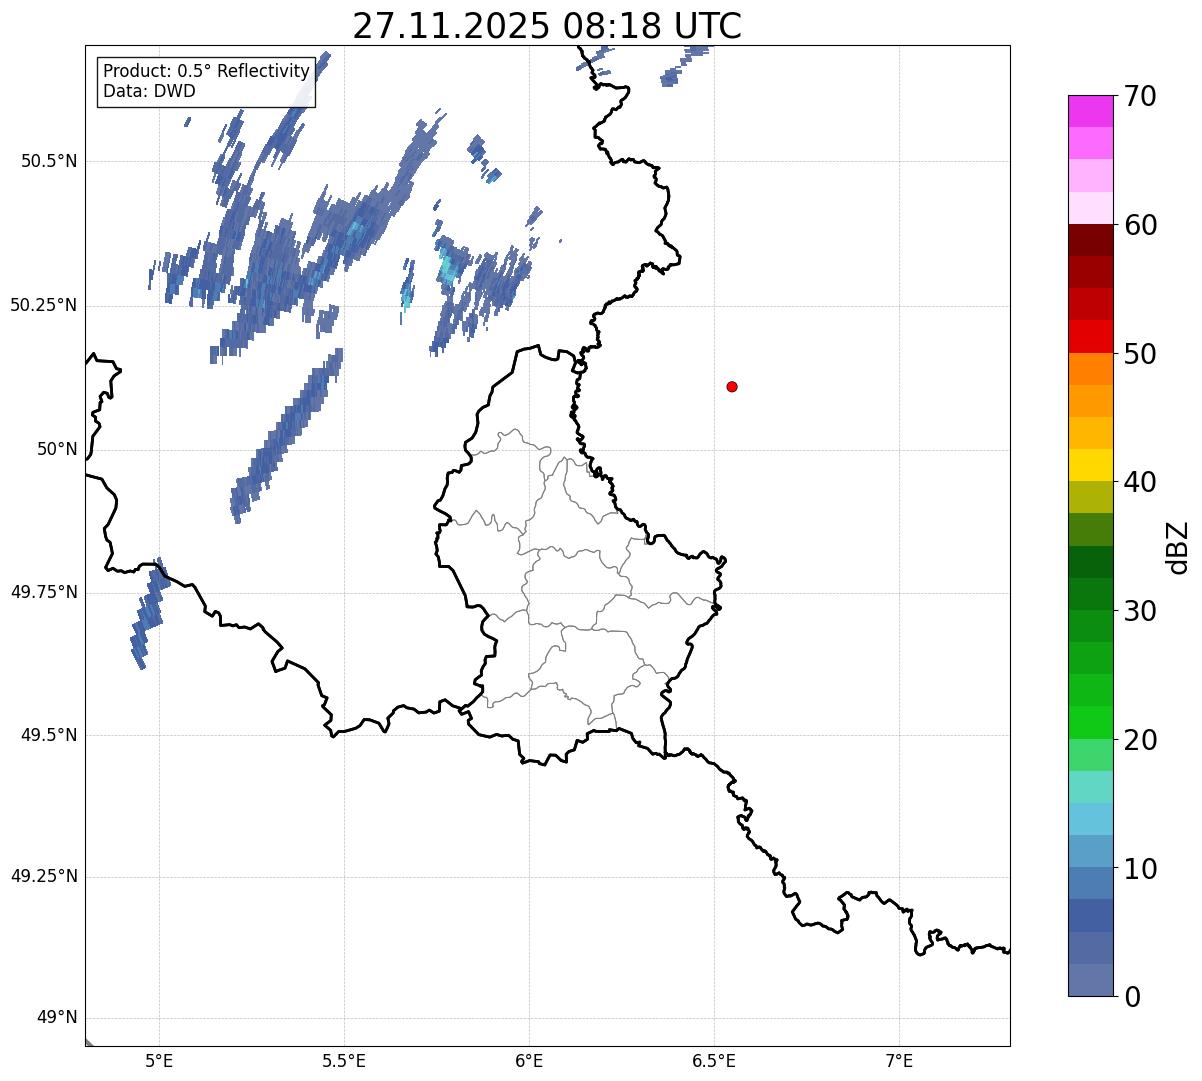Click the 6°E longitude label

click(529, 1061)
